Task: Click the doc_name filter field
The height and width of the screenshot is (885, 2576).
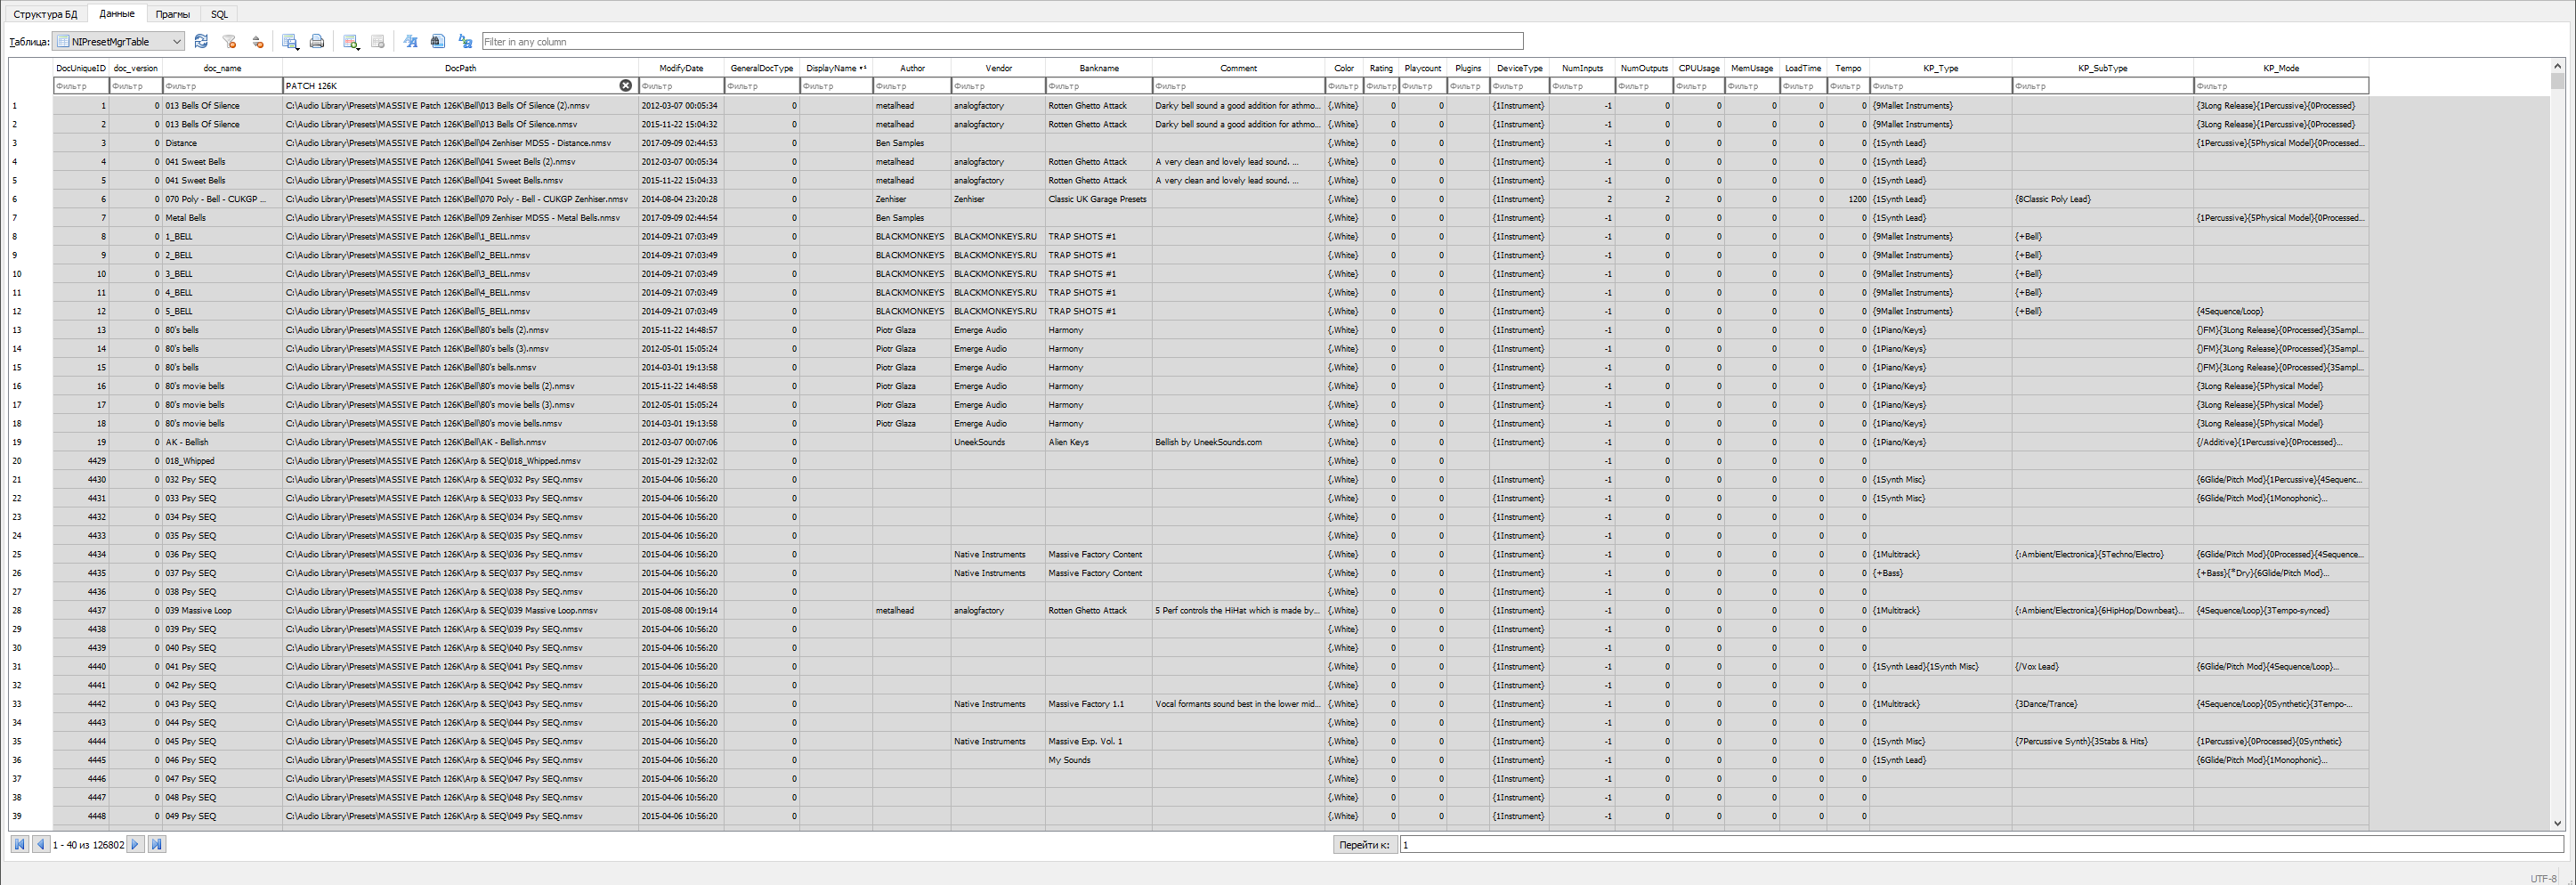Action: [x=222, y=86]
